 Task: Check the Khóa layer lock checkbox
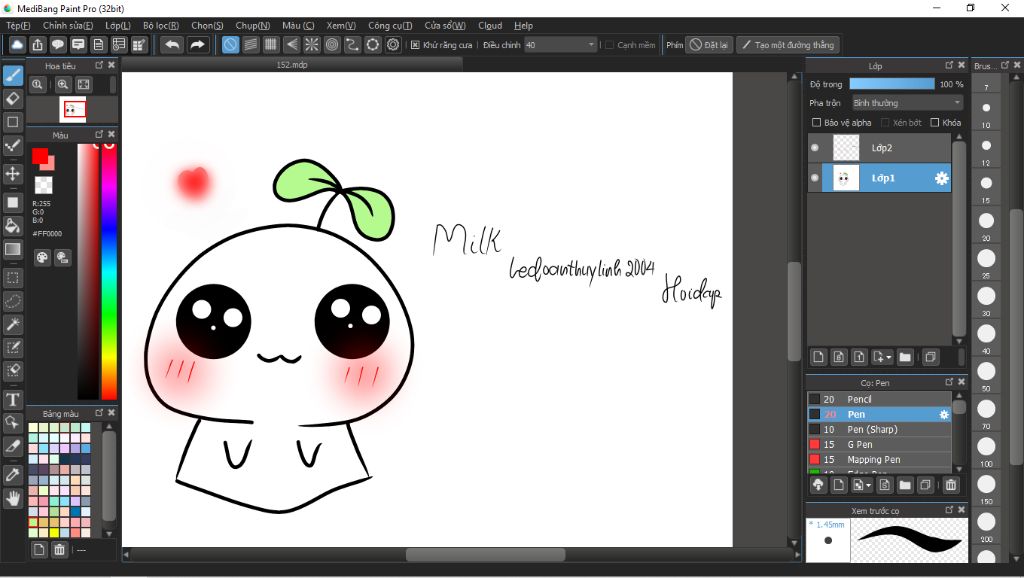(x=935, y=122)
